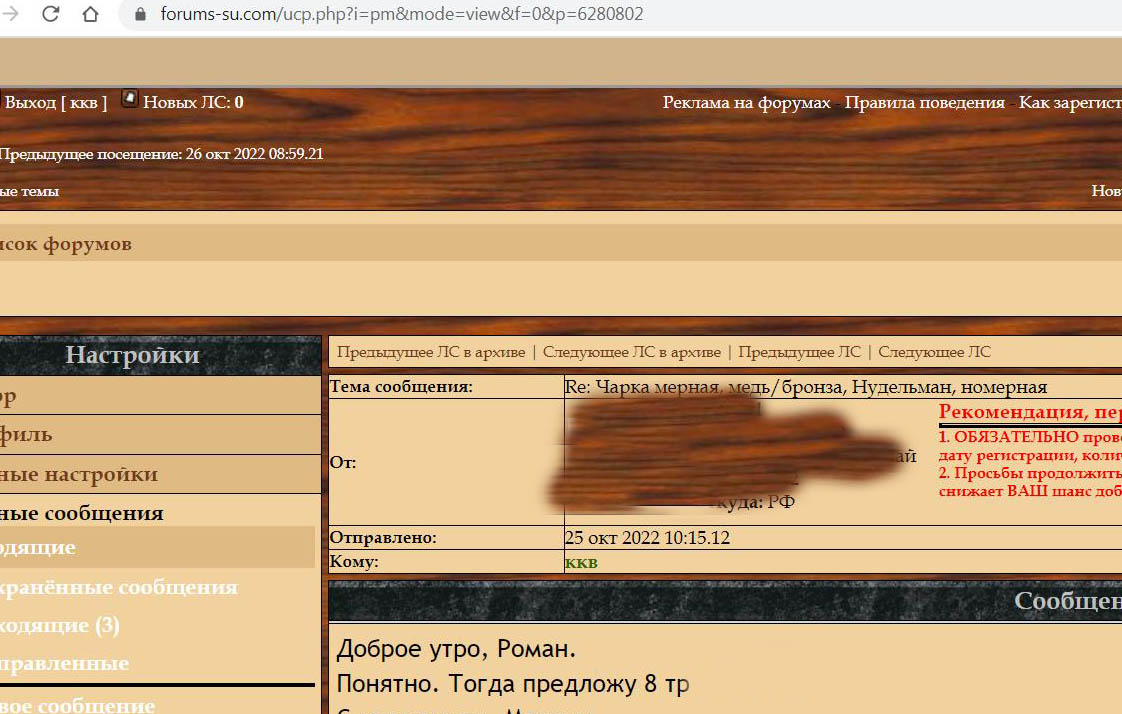Open Предыдущее ЛС message
This screenshot has height=714, width=1122.
pyautogui.click(x=799, y=352)
